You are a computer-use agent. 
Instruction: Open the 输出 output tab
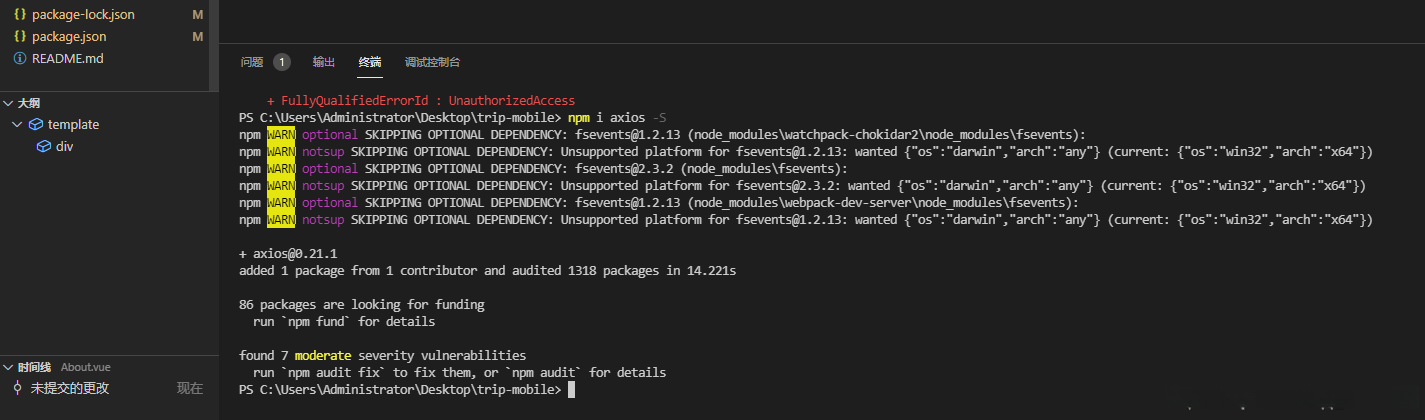click(x=324, y=62)
